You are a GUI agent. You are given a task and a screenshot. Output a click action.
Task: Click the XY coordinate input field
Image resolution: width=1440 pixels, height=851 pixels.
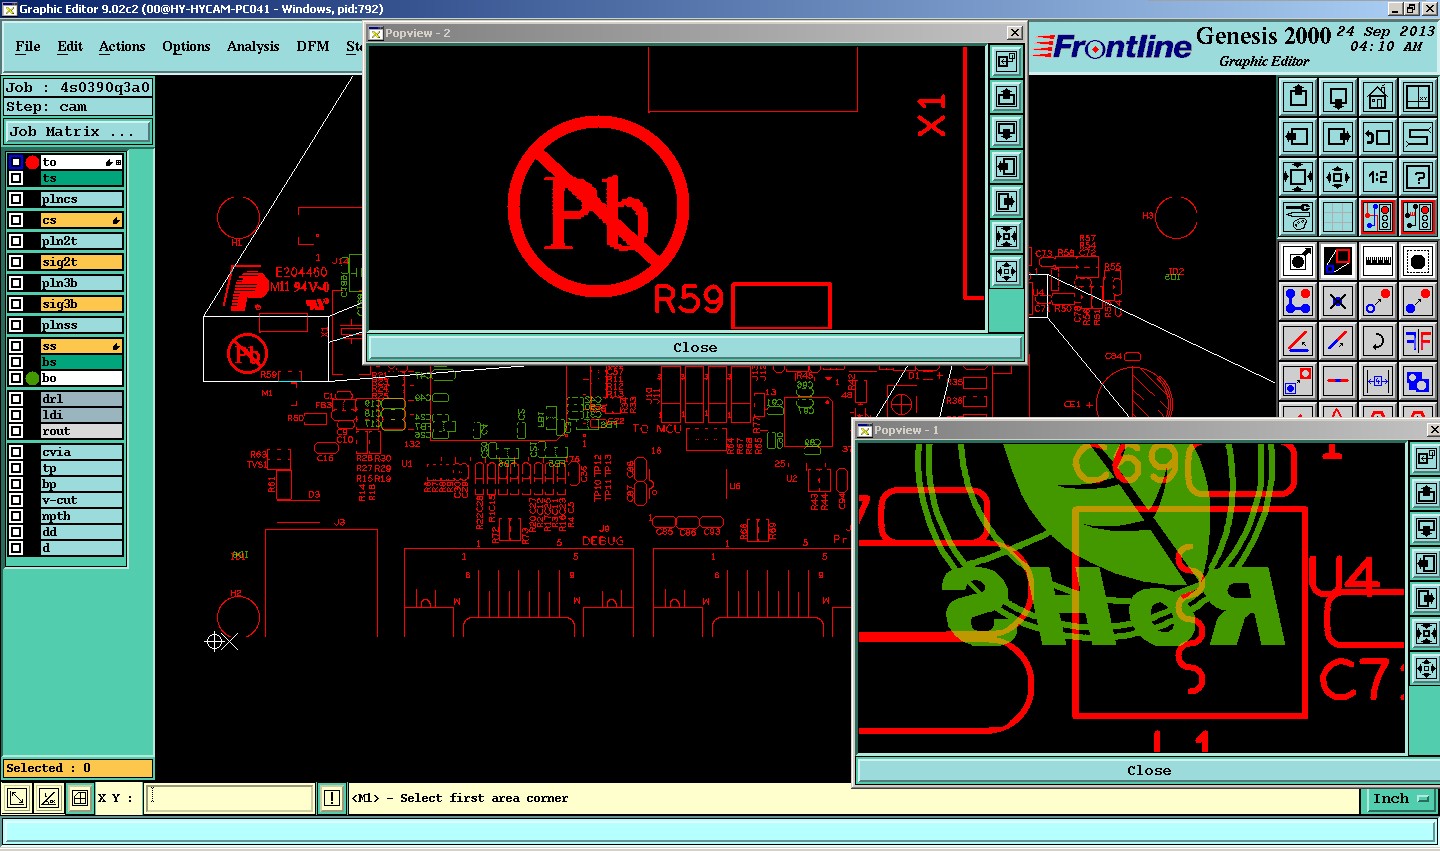[229, 798]
